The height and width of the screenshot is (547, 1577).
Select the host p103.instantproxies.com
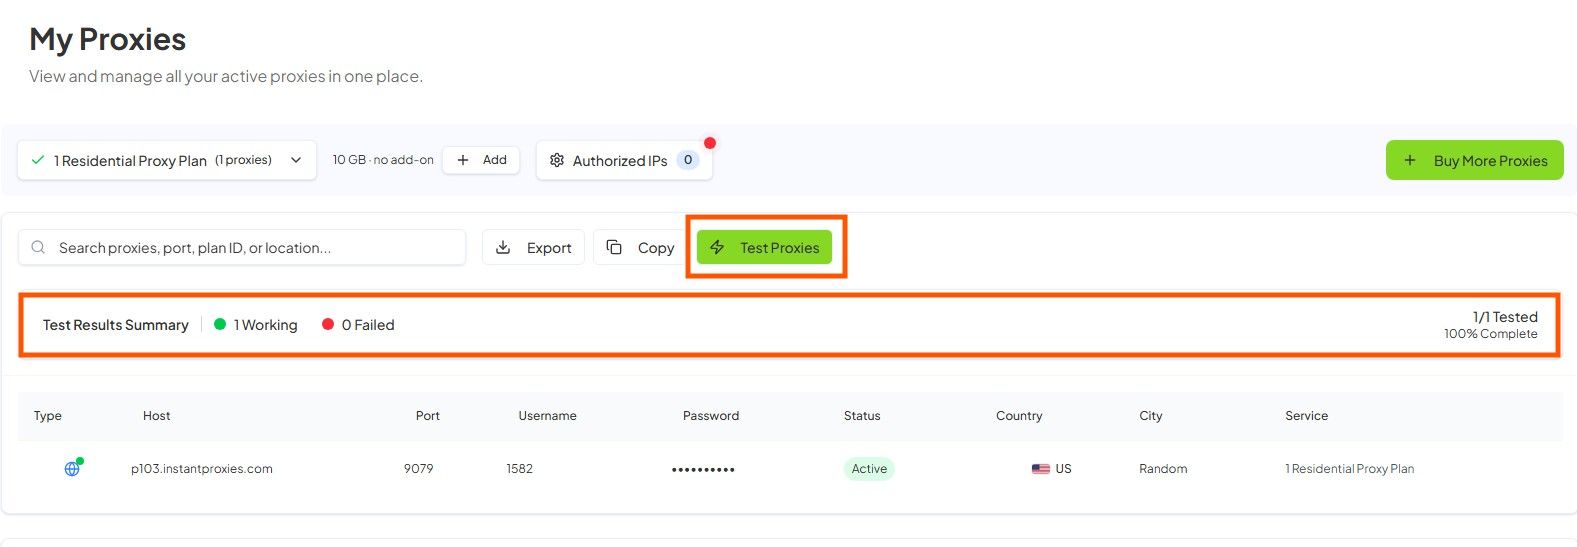pos(202,468)
